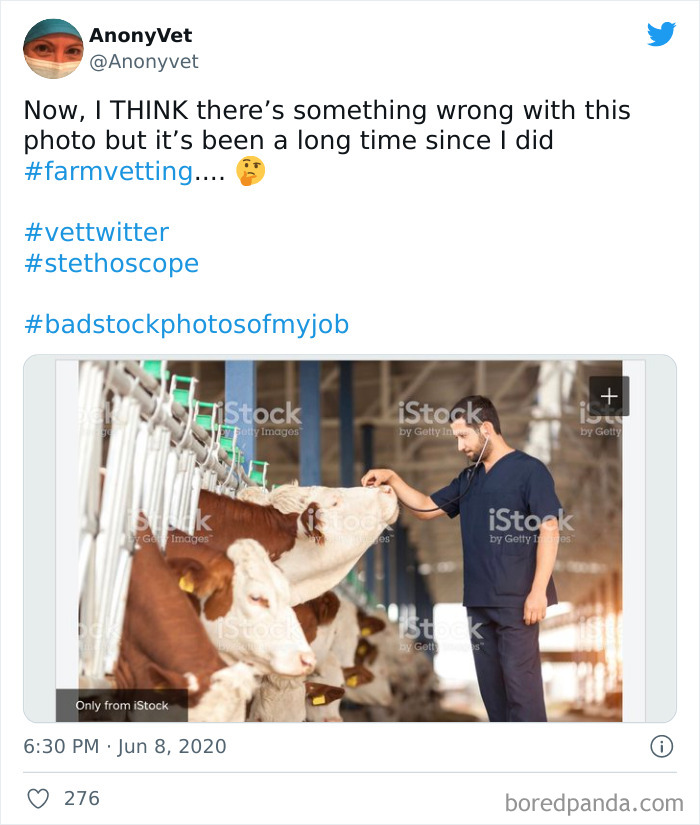
Task: Select the iStock watermark on the photo
Action: [531, 521]
